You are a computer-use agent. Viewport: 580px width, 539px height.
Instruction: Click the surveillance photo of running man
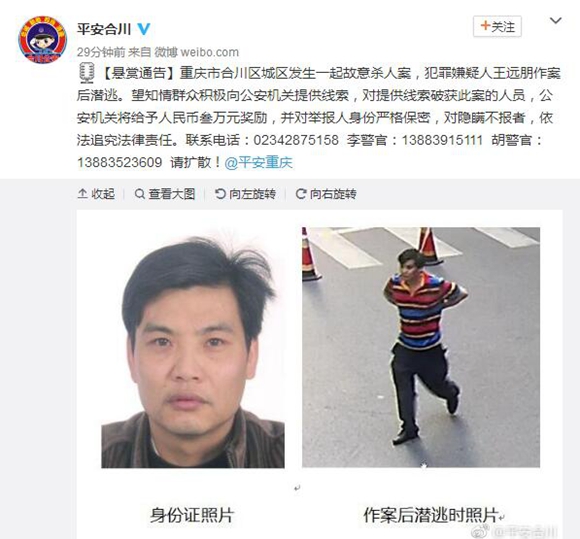[x=421, y=347]
